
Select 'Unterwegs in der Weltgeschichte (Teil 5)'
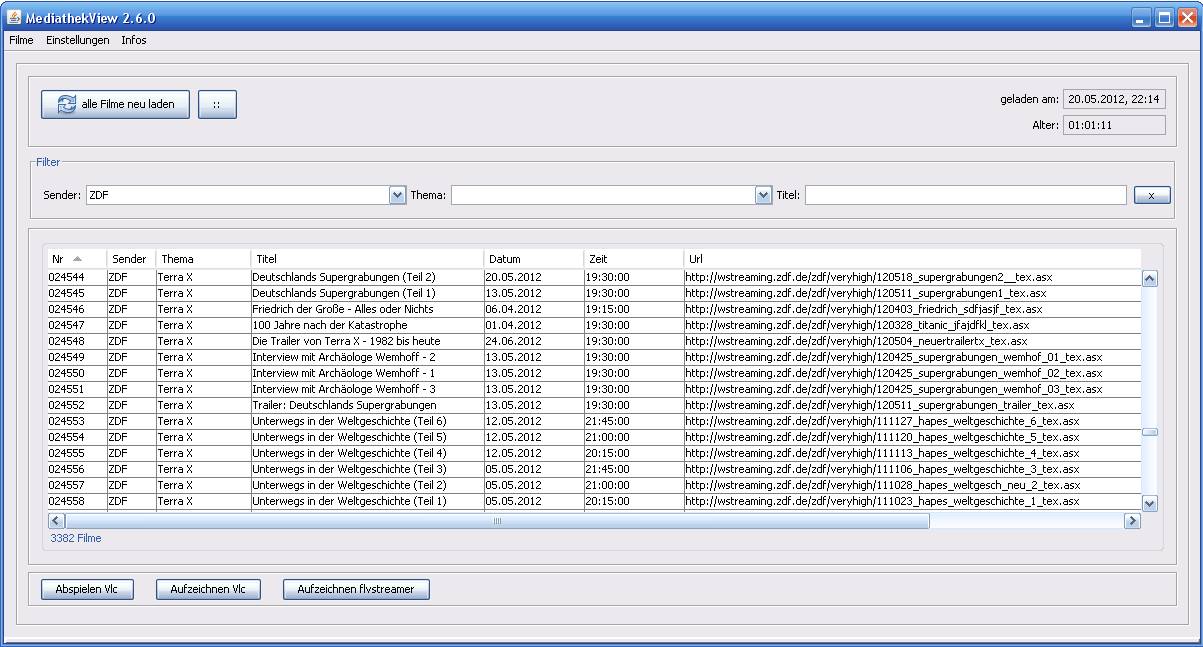tap(594, 437)
